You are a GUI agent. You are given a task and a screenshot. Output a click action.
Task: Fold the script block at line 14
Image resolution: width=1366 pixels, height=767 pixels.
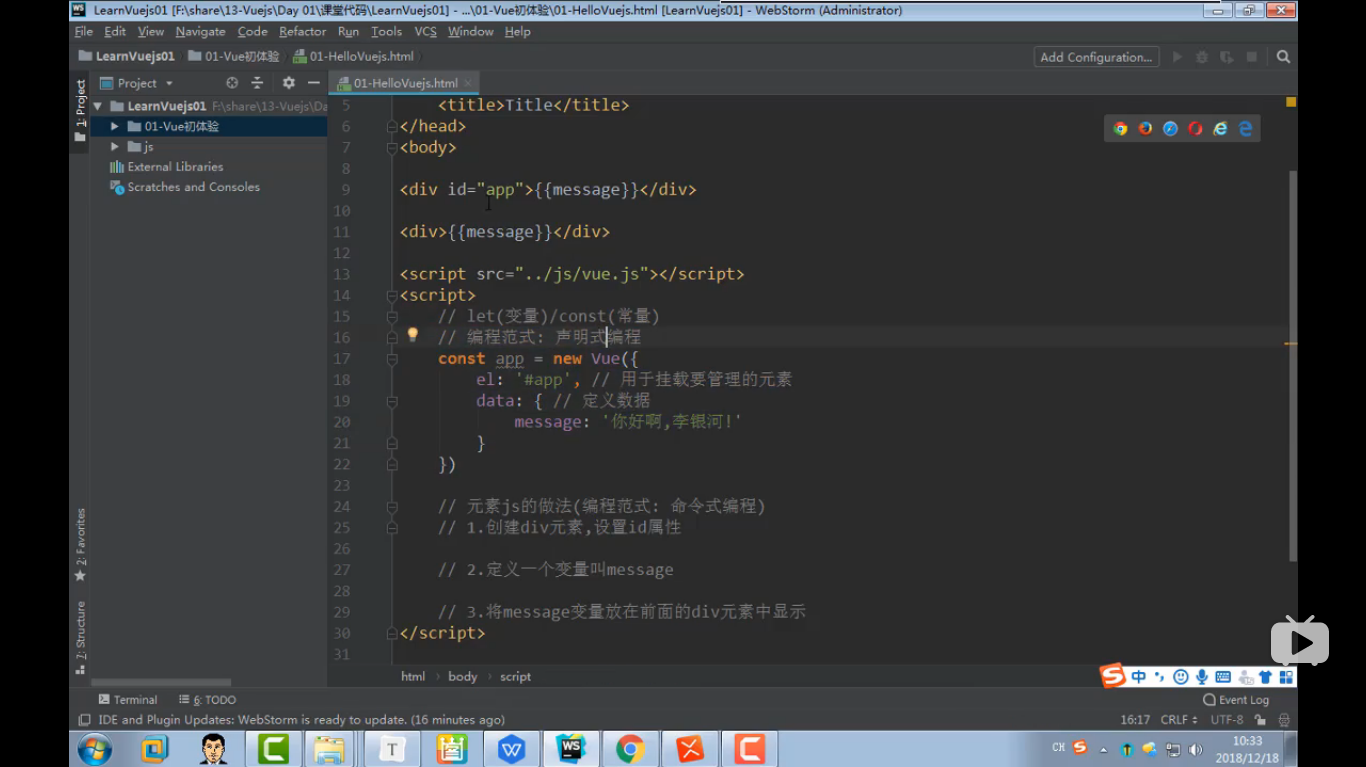(x=392, y=296)
